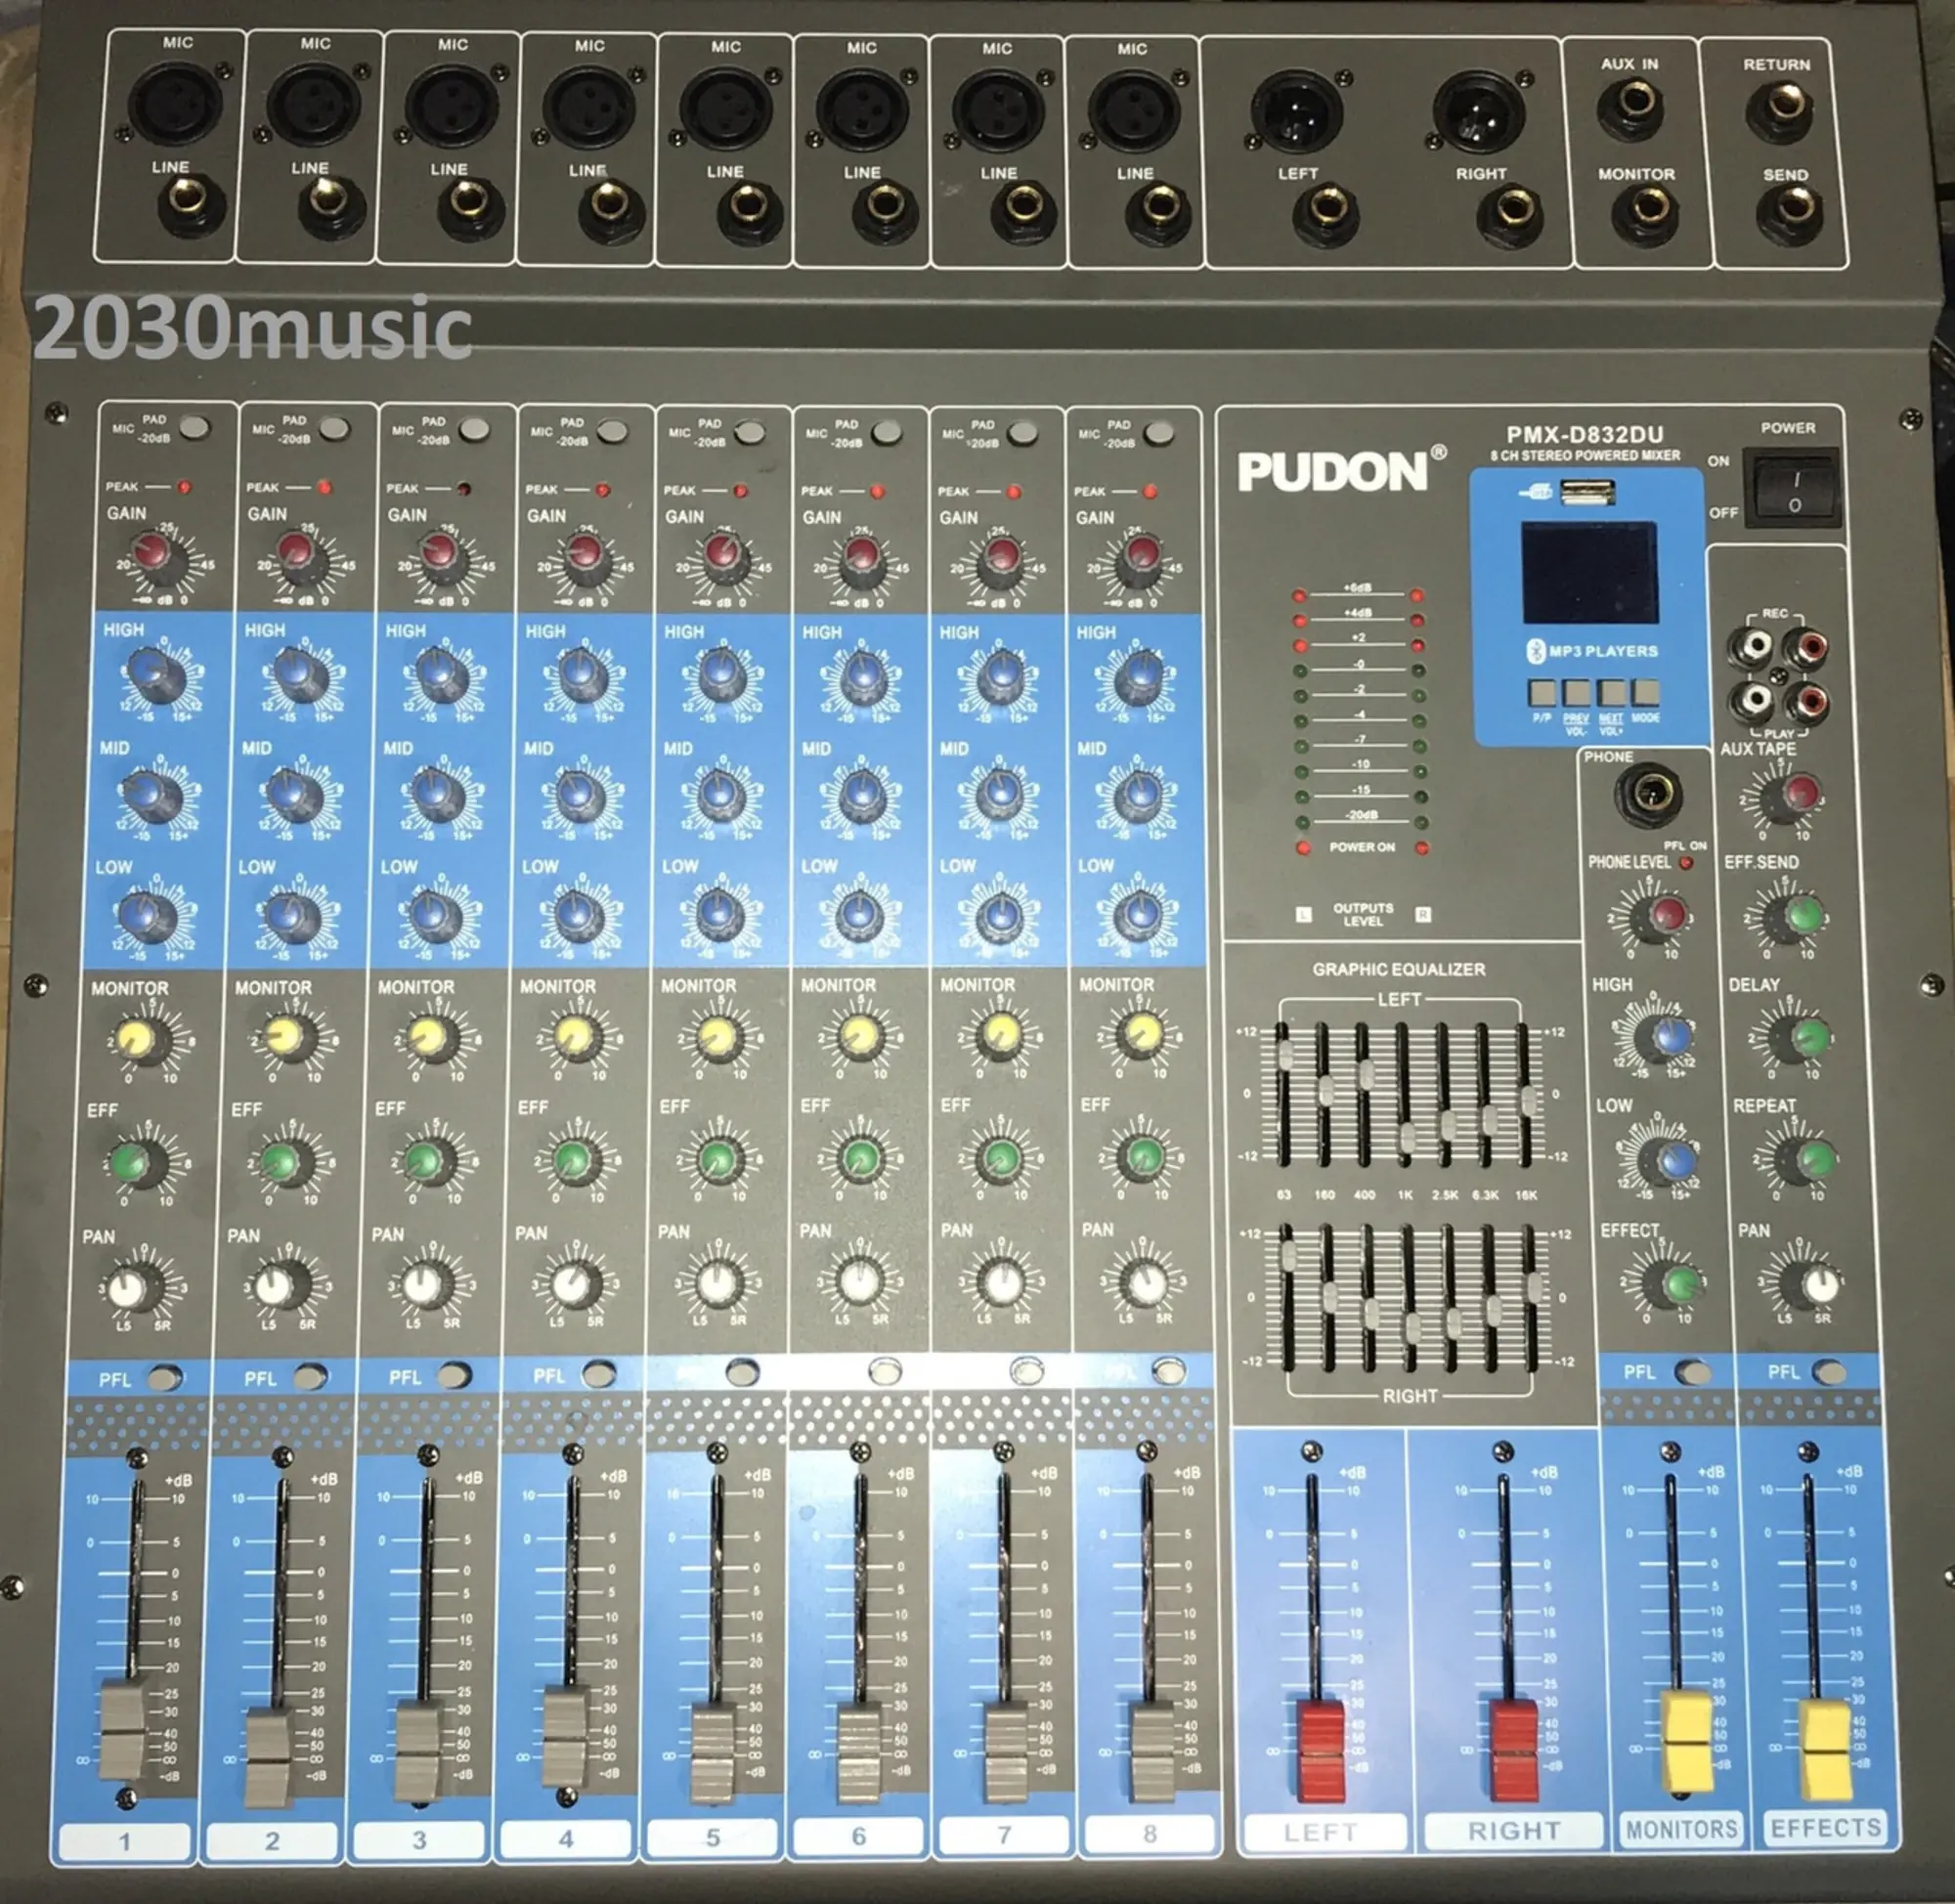
Task: Grab the yellow EFFECTS fader
Action: pos(1827,1750)
